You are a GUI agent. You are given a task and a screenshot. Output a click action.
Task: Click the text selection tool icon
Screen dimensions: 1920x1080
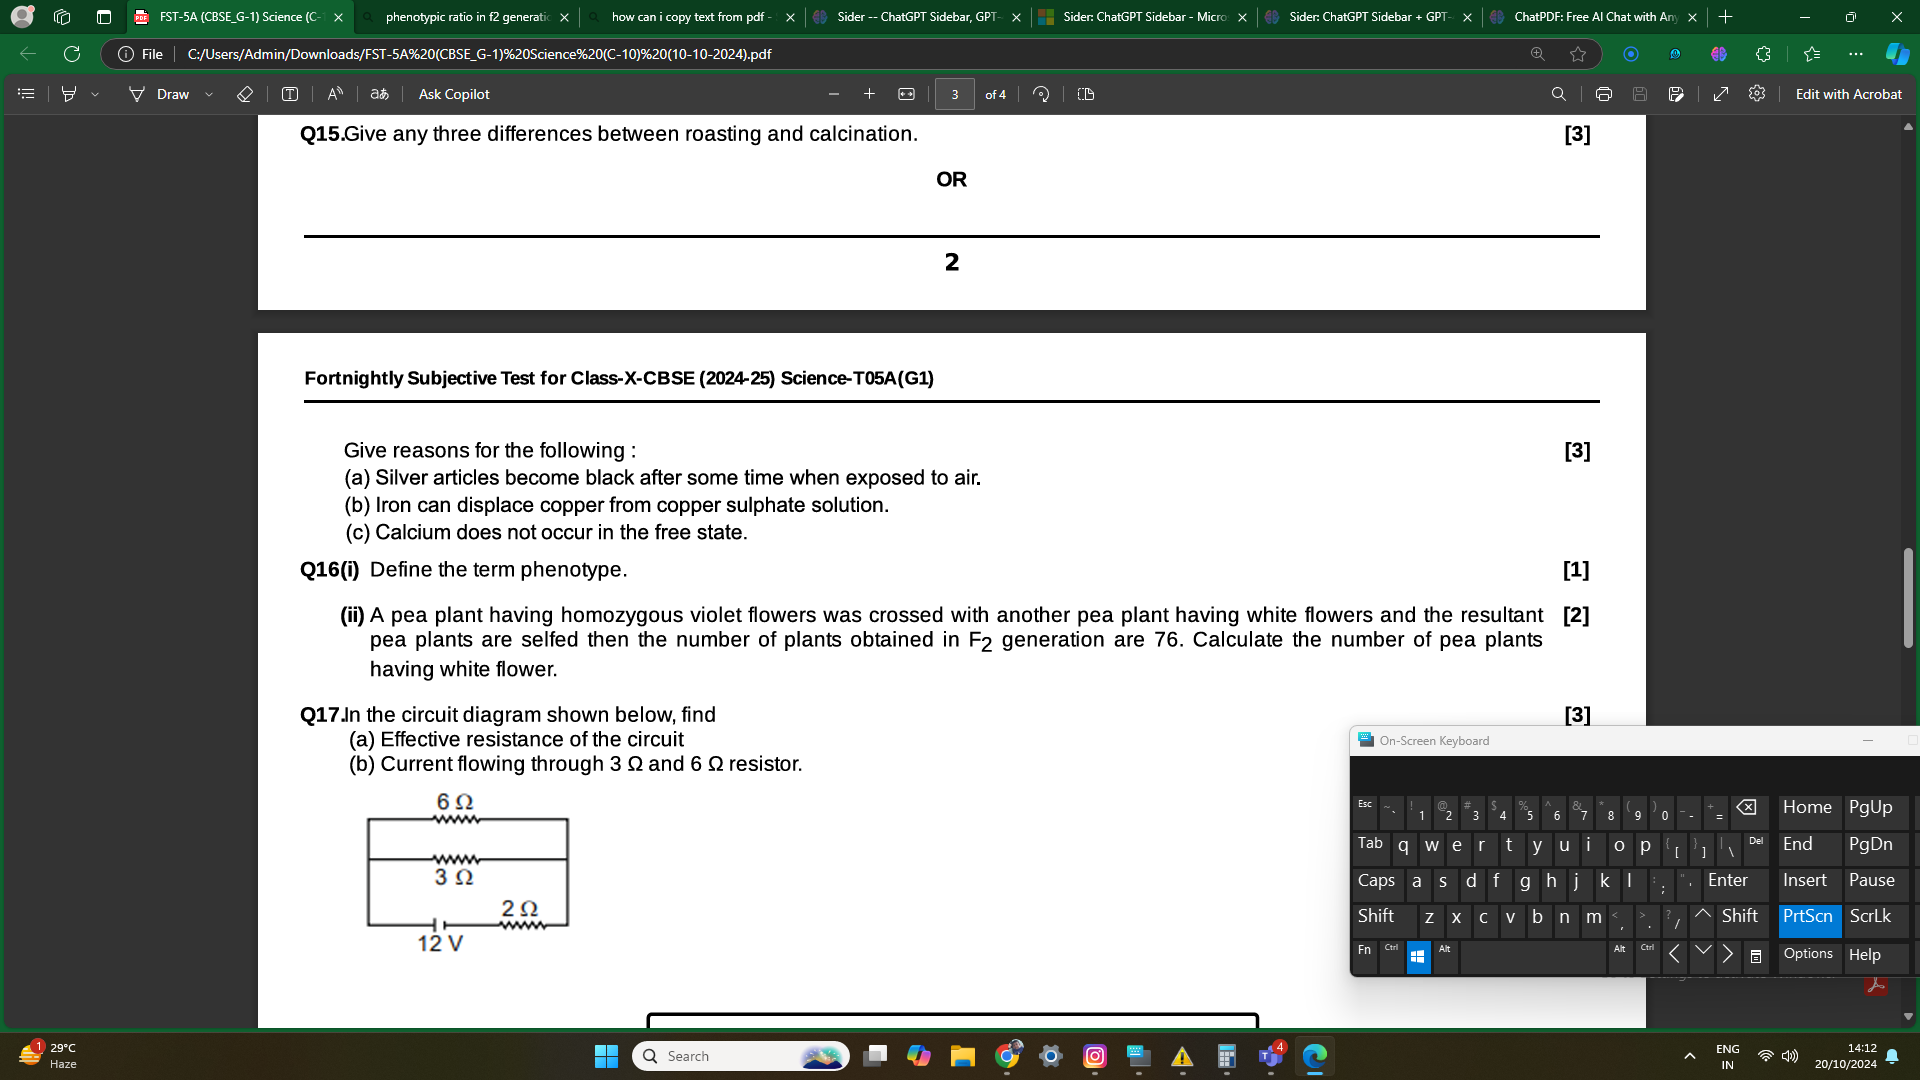(x=289, y=94)
